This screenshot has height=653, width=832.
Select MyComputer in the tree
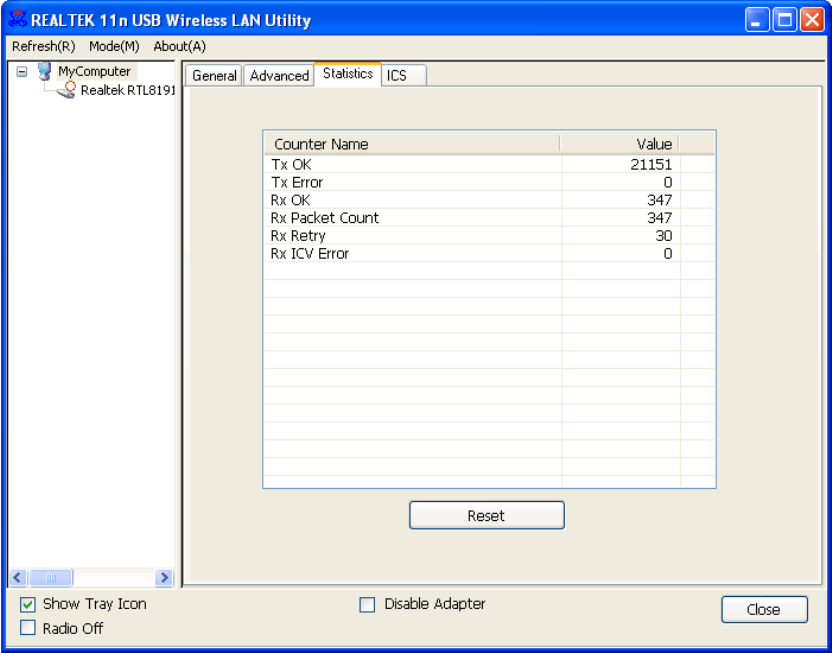[x=94, y=71]
